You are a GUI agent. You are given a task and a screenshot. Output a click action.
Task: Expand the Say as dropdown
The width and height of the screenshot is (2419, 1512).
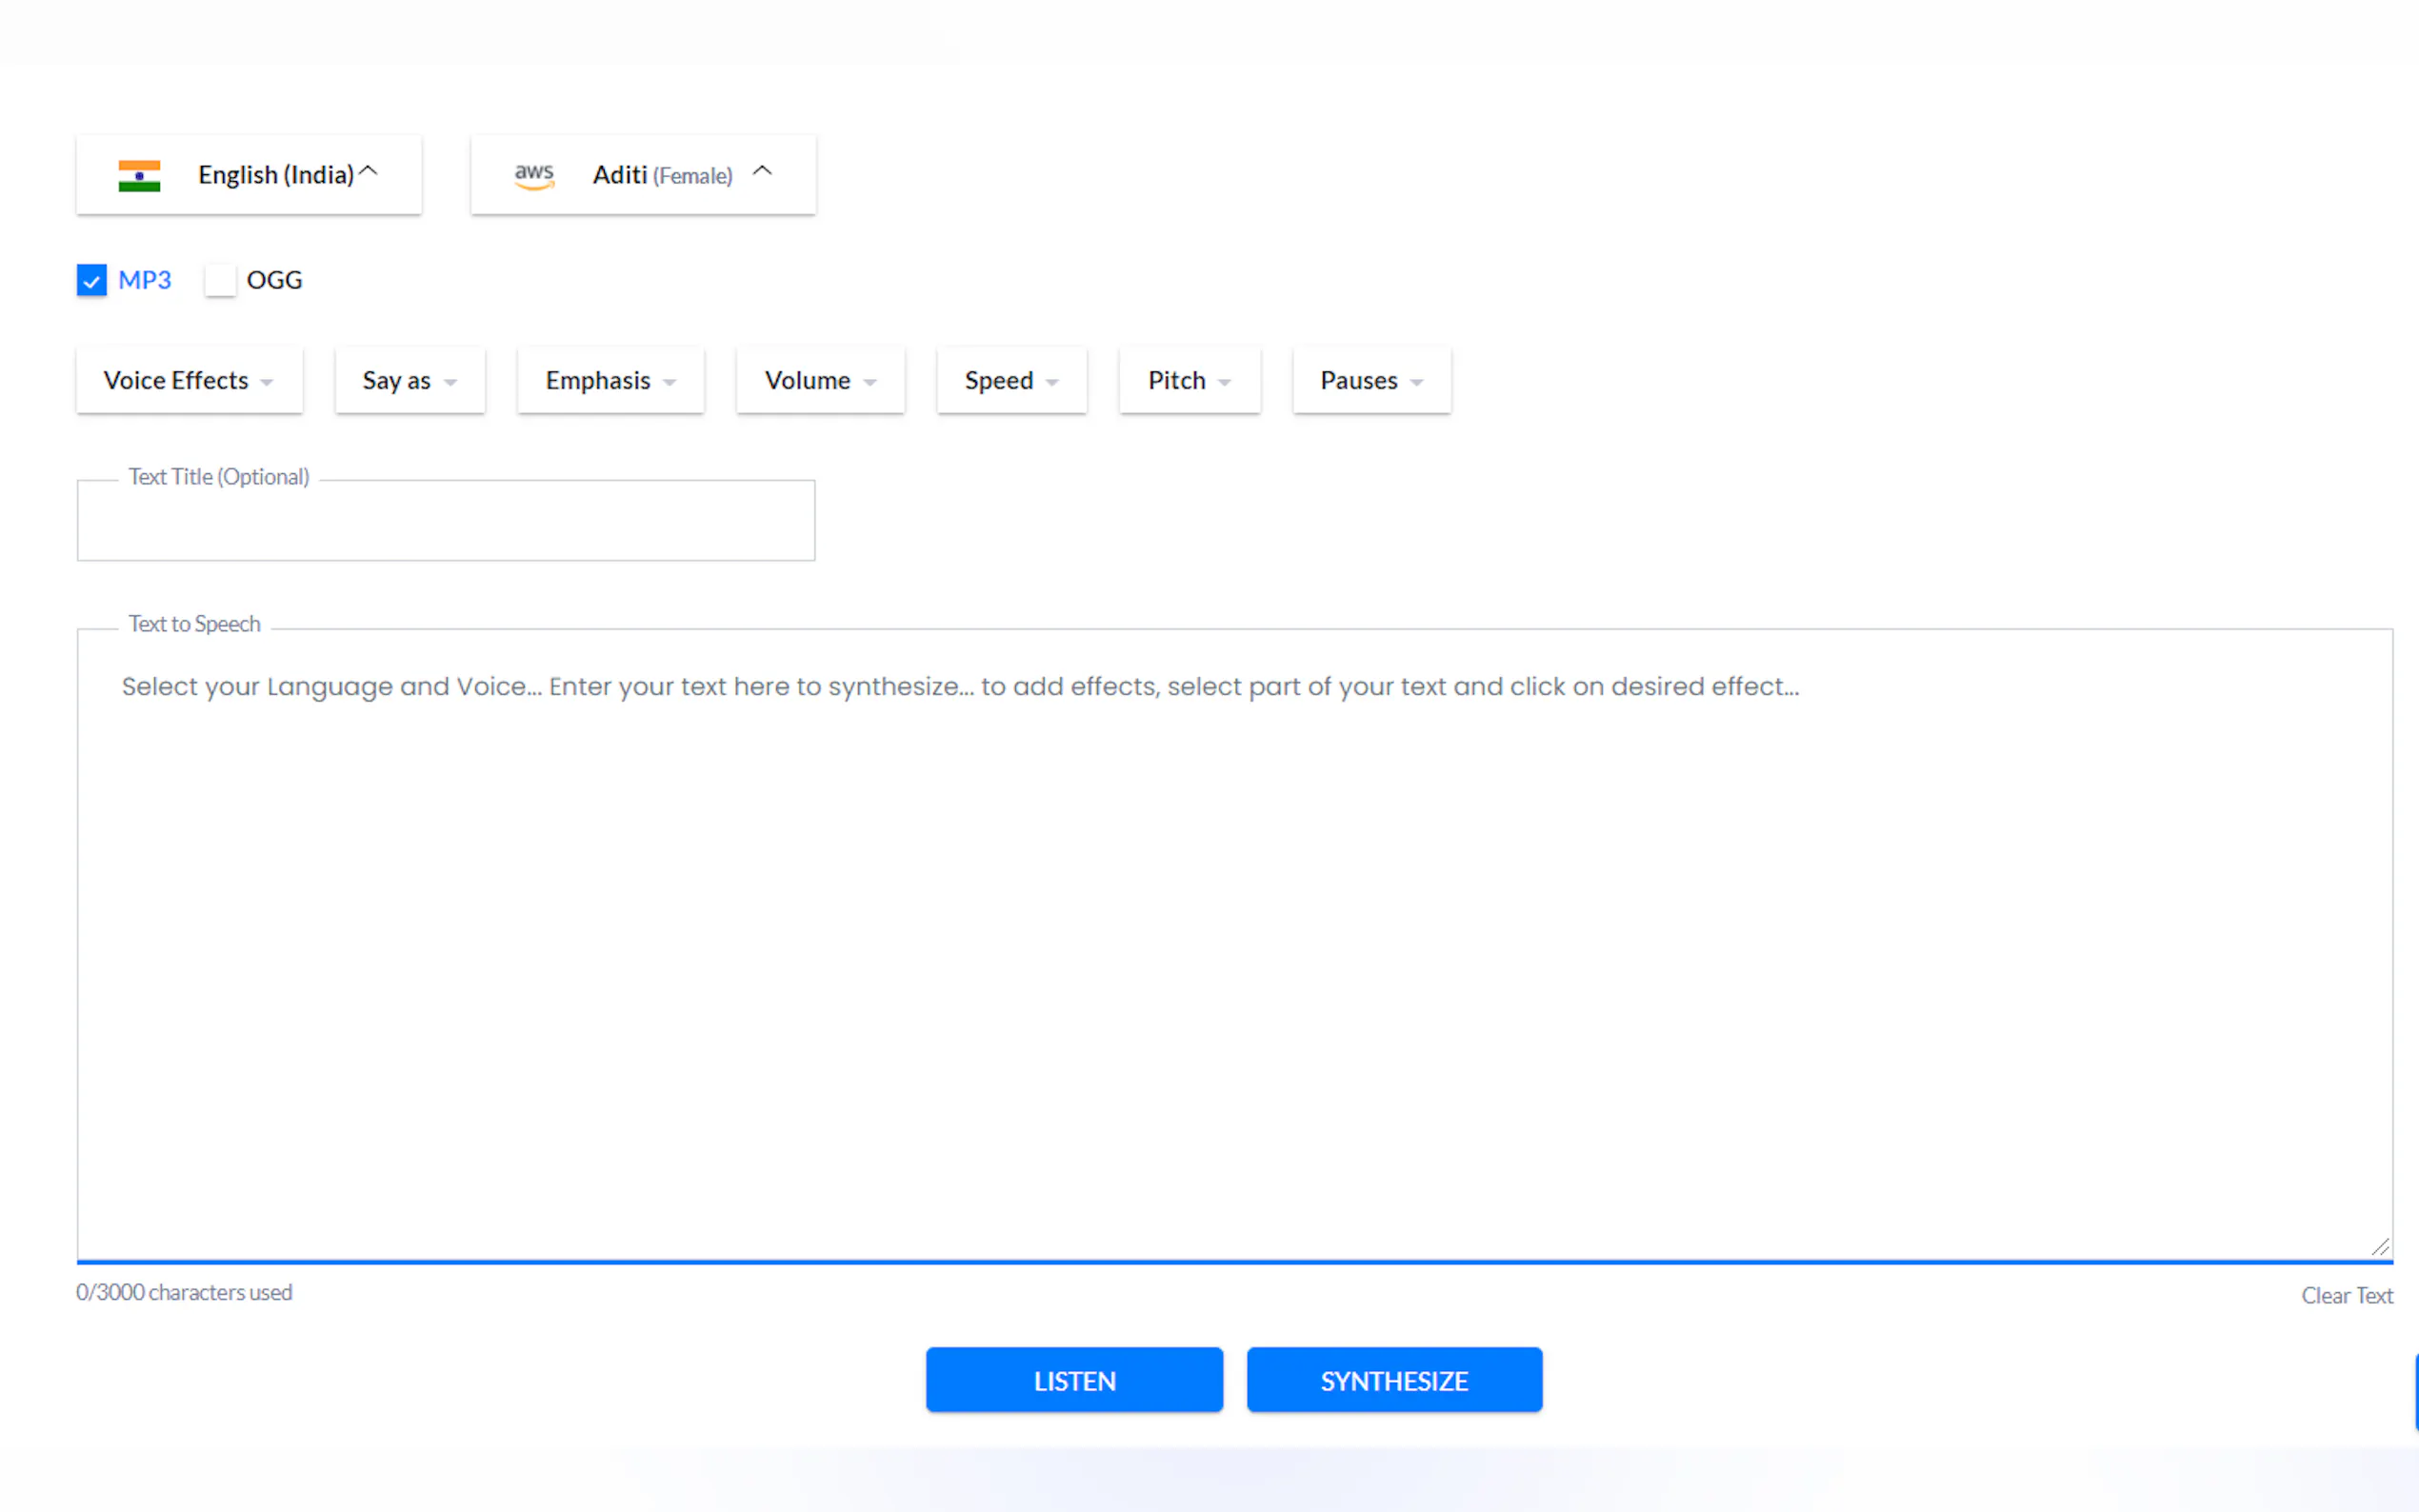pos(410,380)
